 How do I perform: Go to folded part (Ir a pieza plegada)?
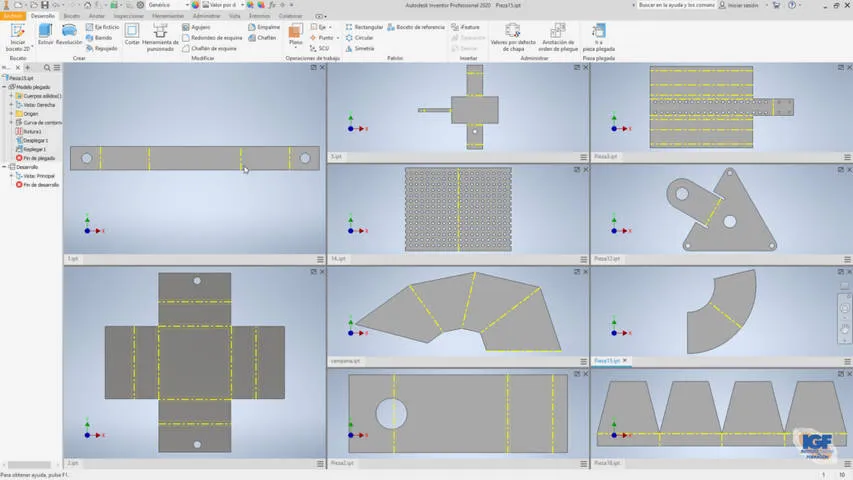tap(598, 37)
